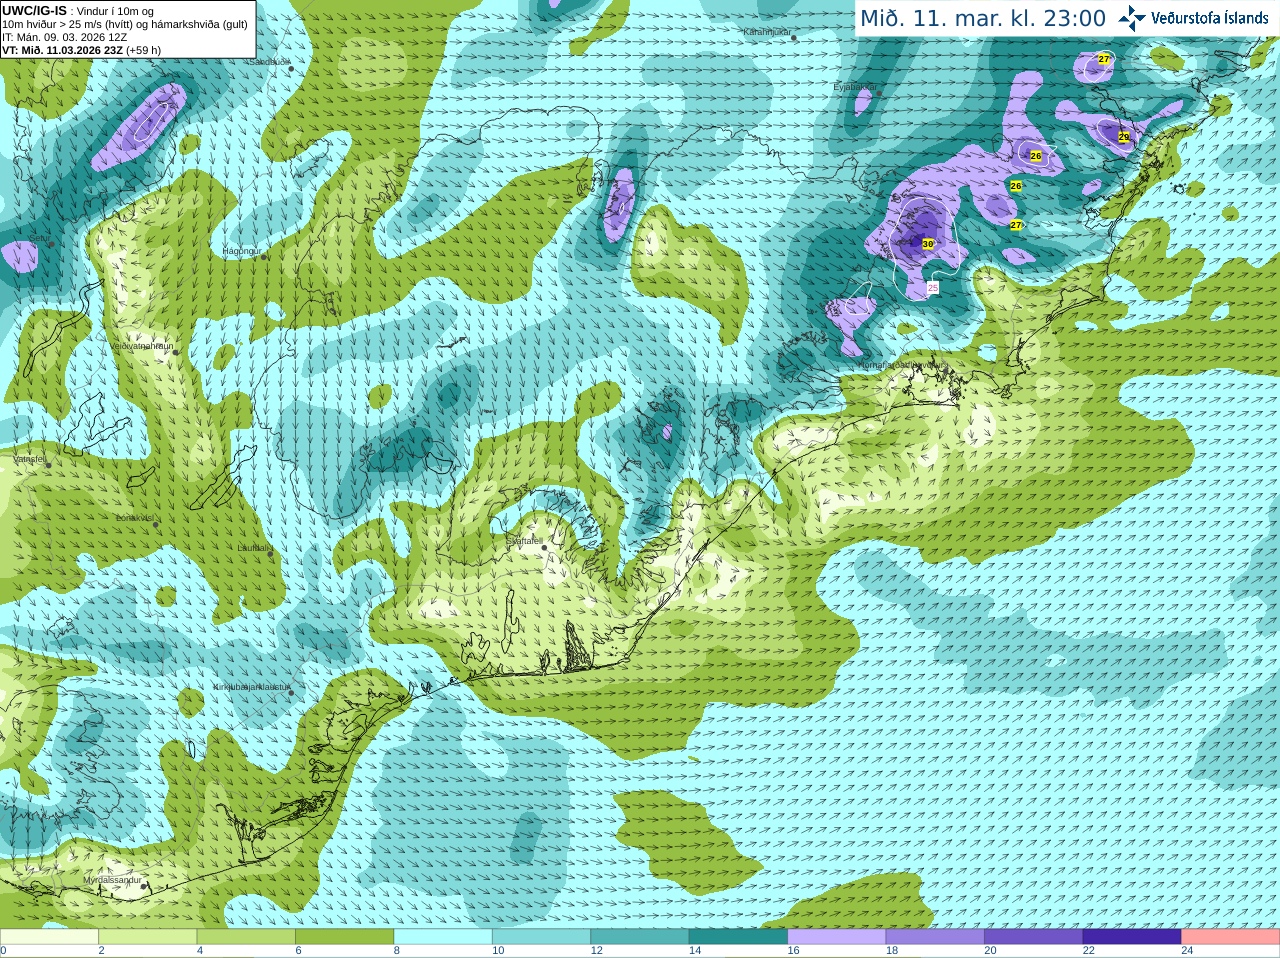Click the 22–24 m/s deep indigo legend swatch
Image resolution: width=1280 pixels, height=958 pixels.
(x=1133, y=937)
